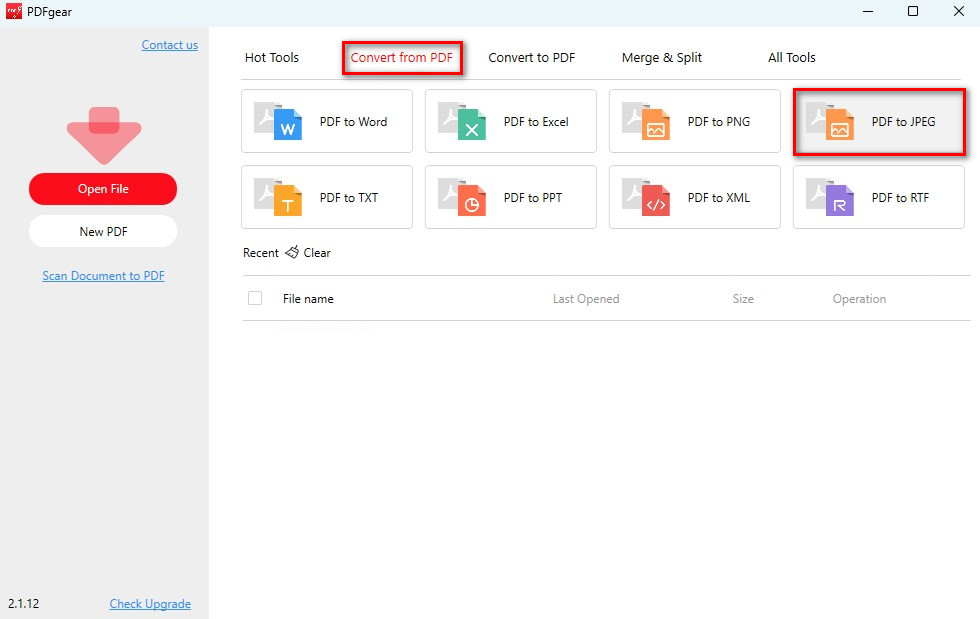Switch to the Hot Tools tab

(271, 57)
